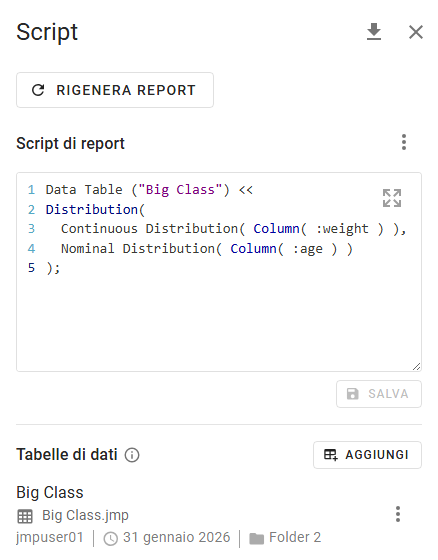Viewport: 438px width, 560px height.
Task: Click the Folder 2 folder icon
Action: pyautogui.click(x=256, y=538)
